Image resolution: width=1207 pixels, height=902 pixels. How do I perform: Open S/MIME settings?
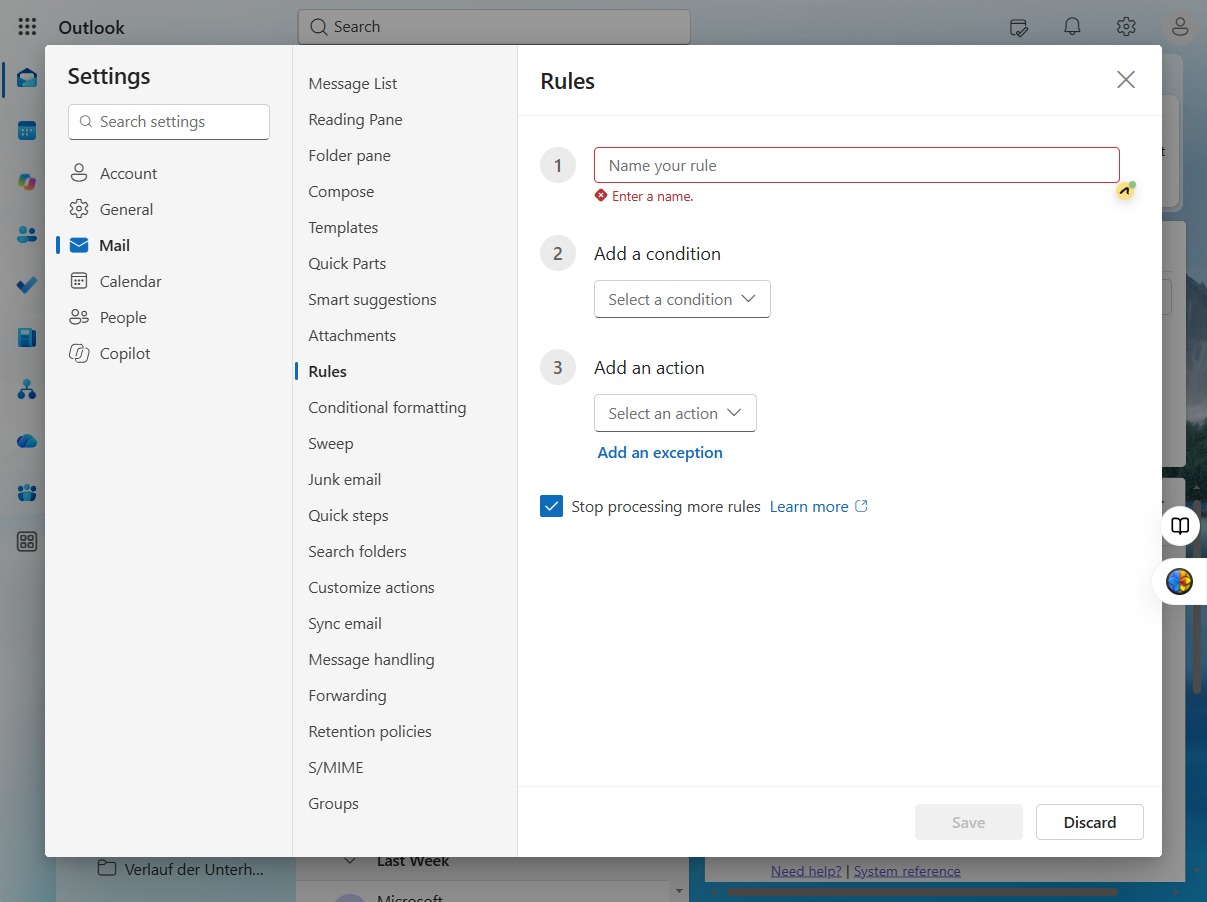336,767
